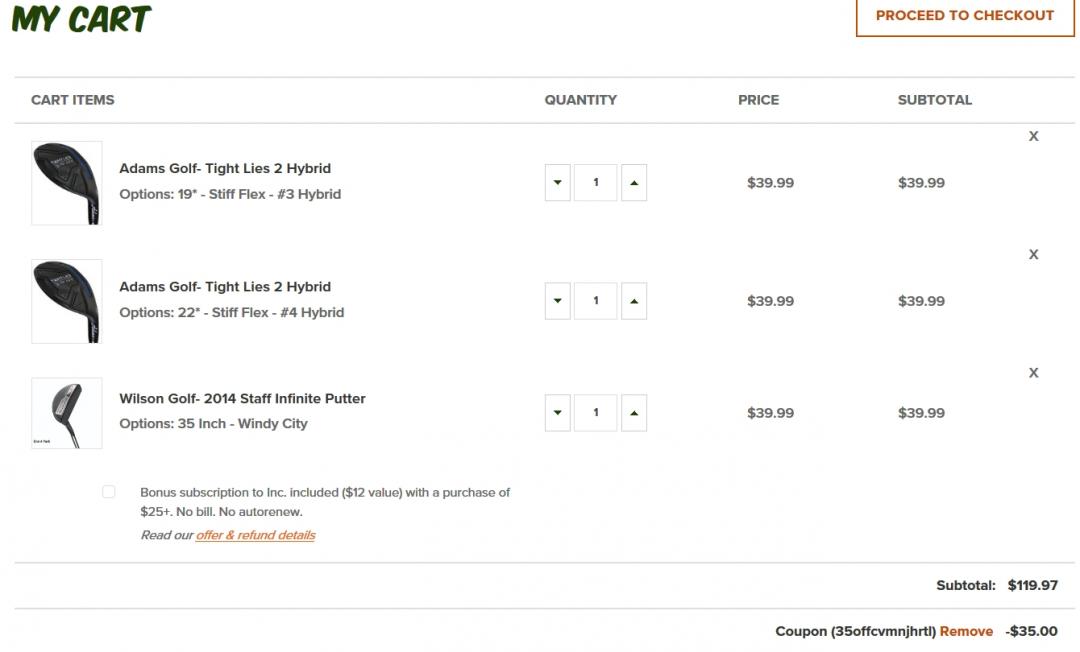This screenshot has width=1080, height=652.
Task: Enable the Inc. bonus subscription checkbox
Action: (x=109, y=492)
